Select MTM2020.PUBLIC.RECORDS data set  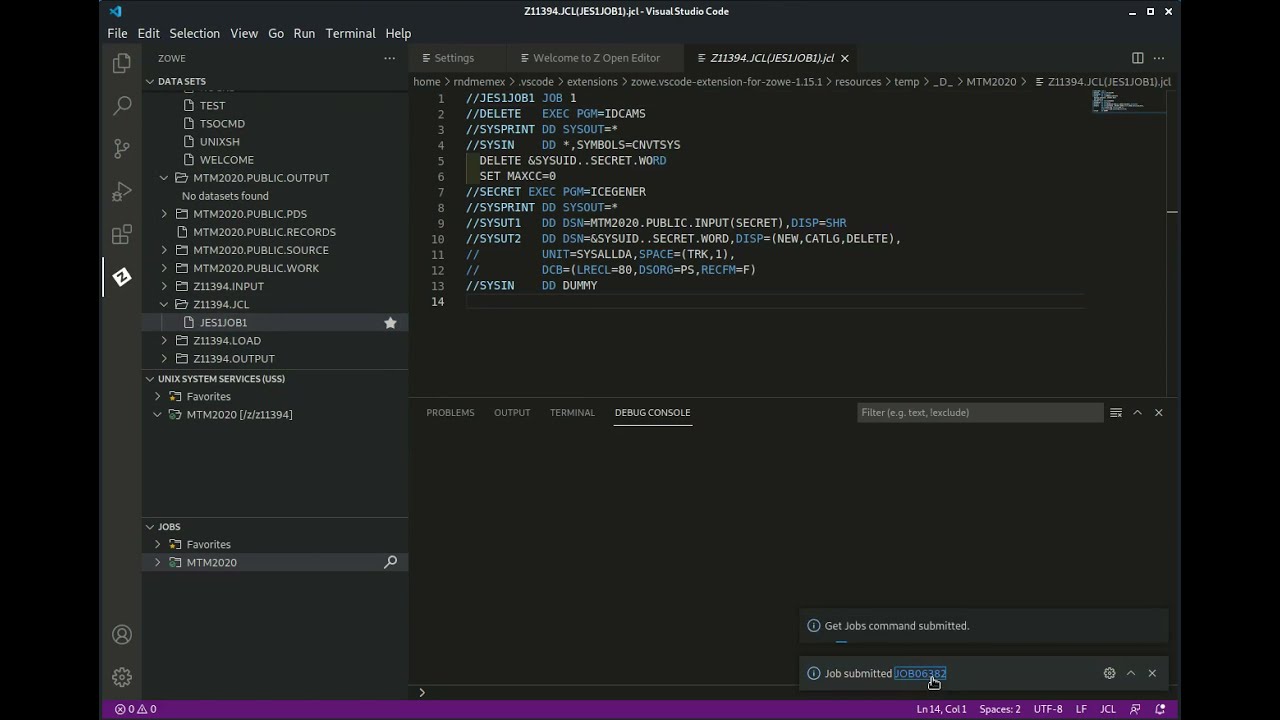point(264,232)
